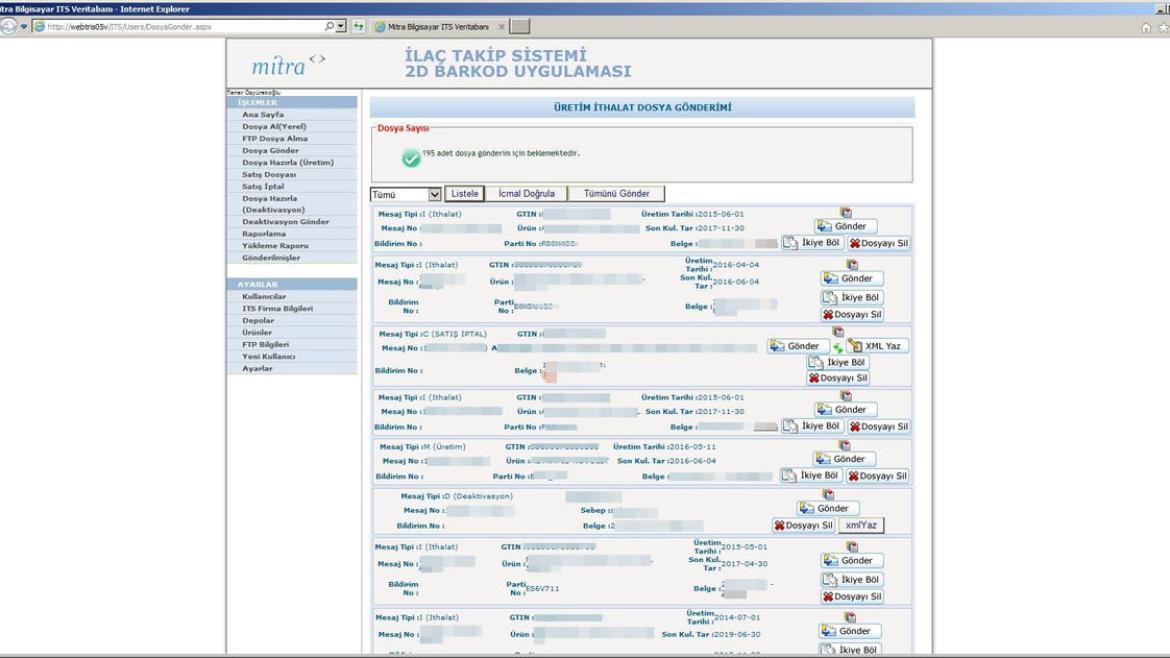Screen dimensions: 1170x658
Task: Click the browser Favorites star icon
Action: click(x=1163, y=28)
